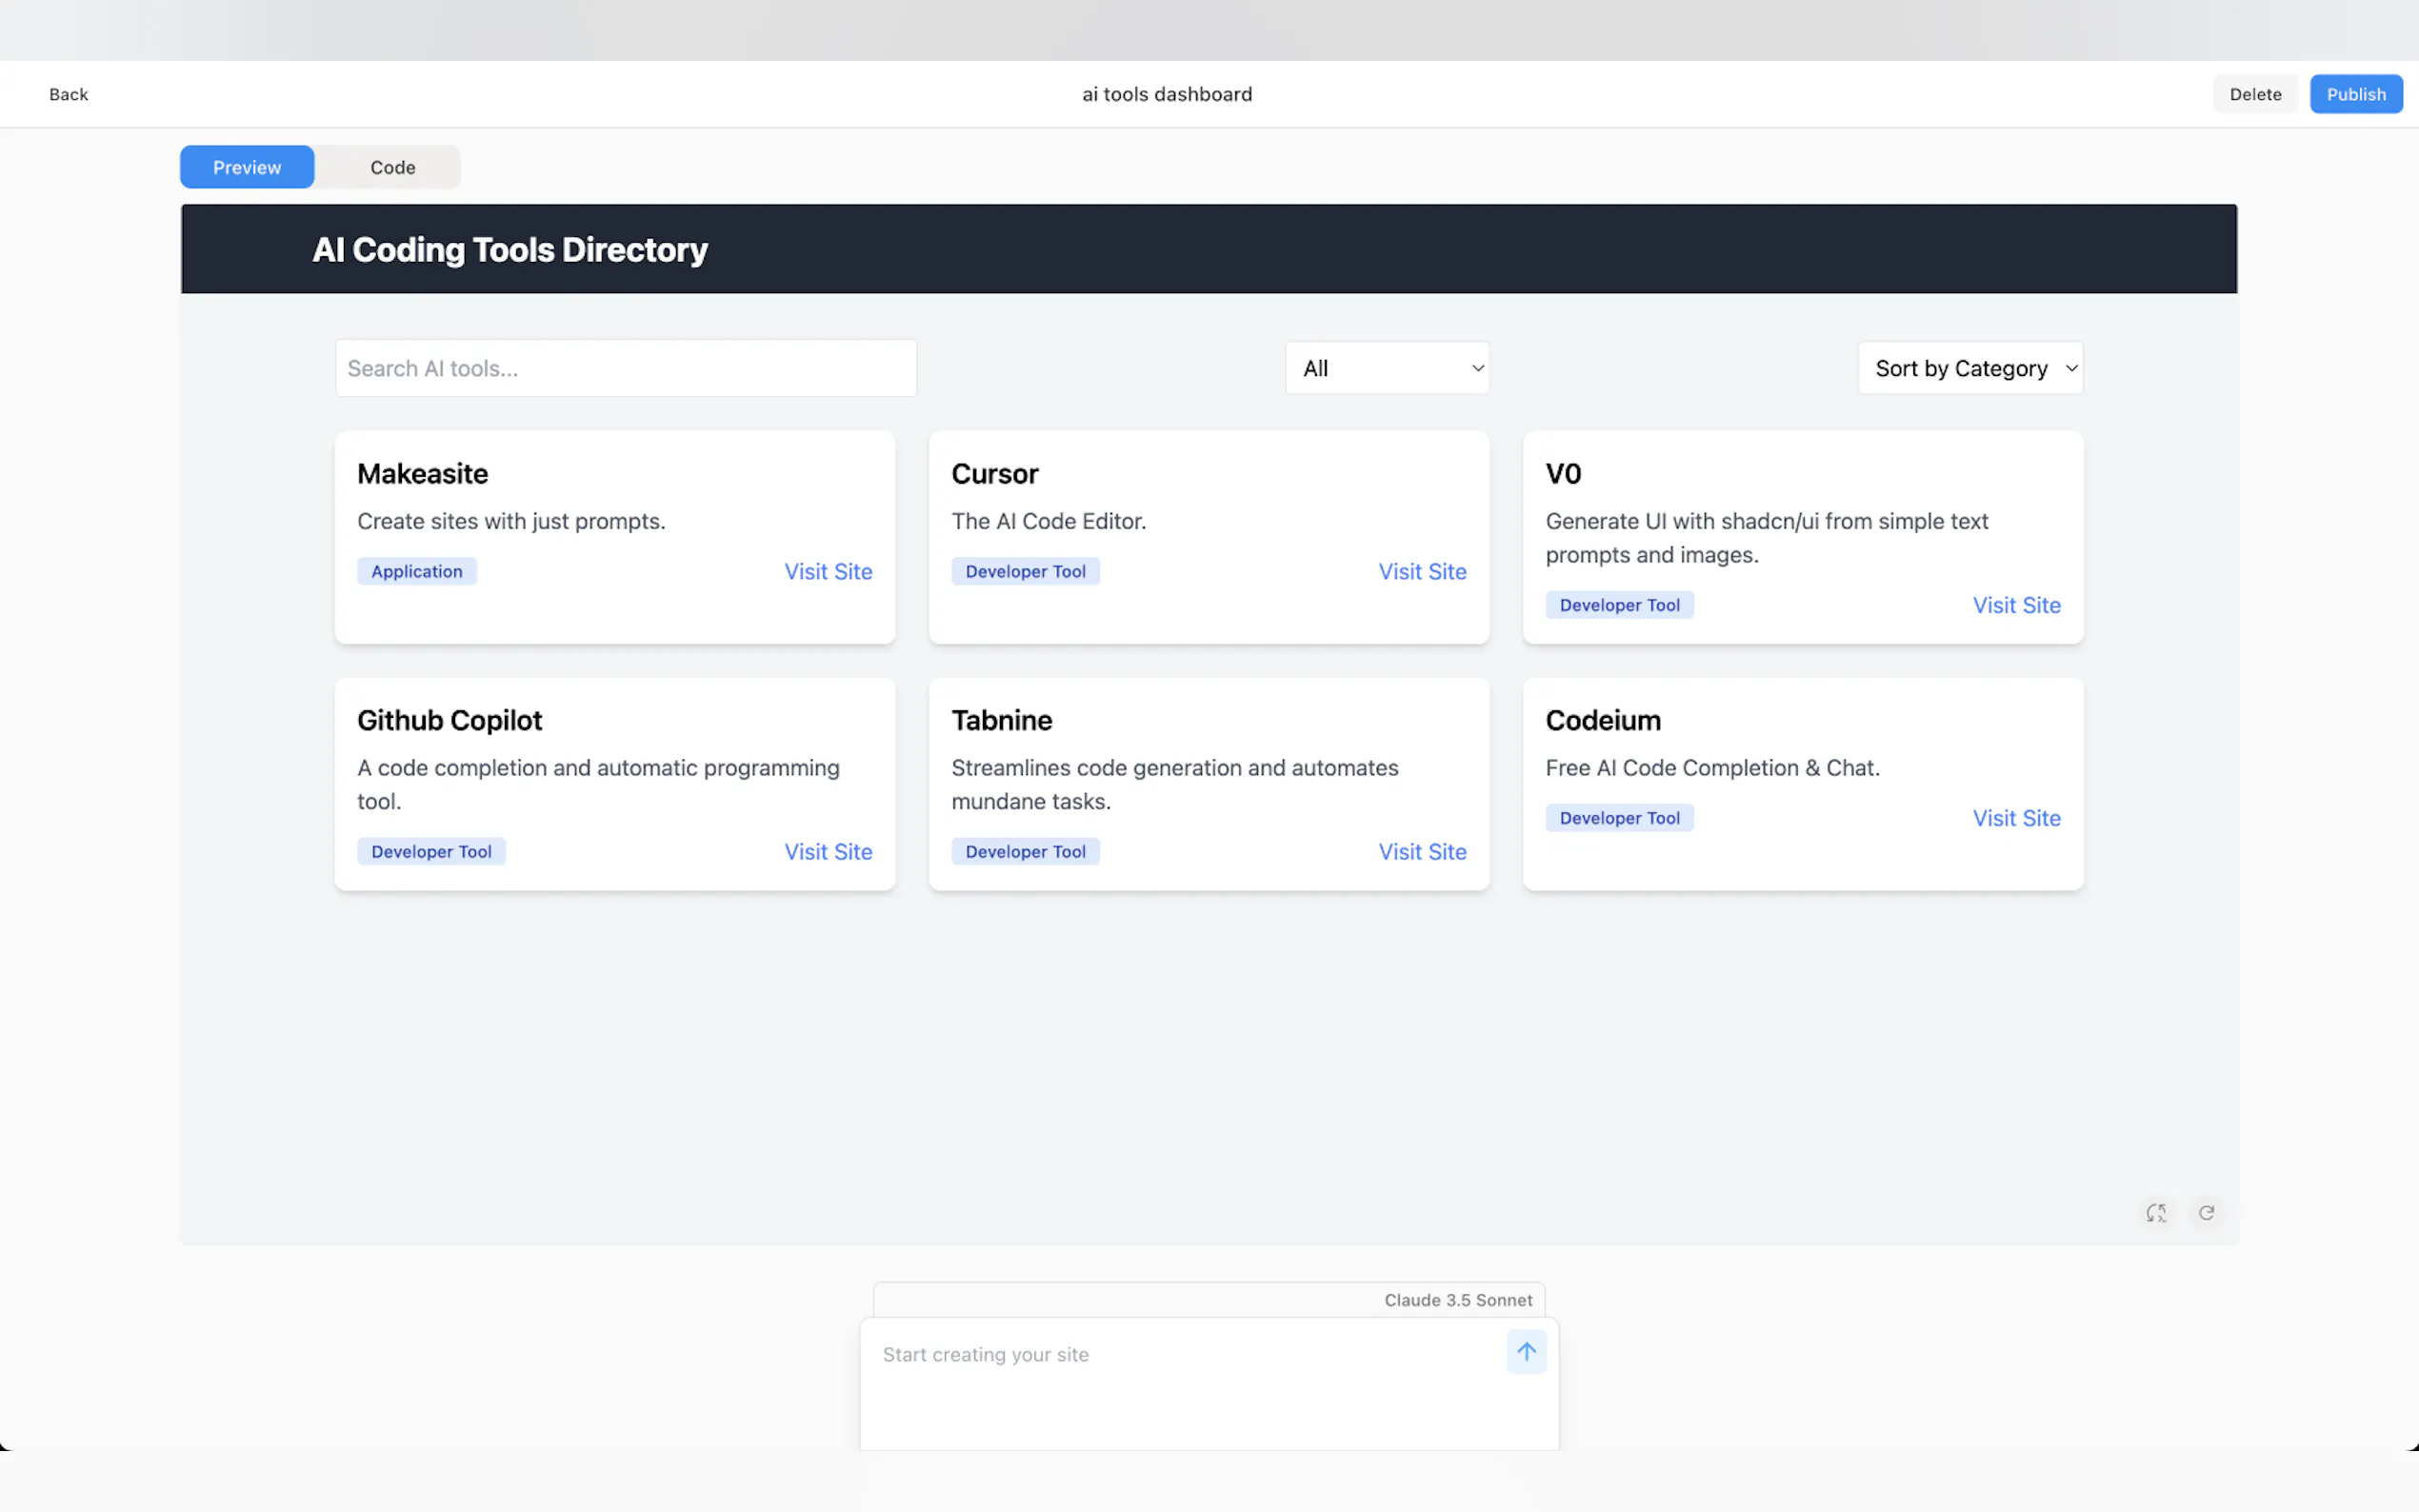Open Tabnine's Visit Site link
2419x1512 pixels.
click(x=1421, y=851)
